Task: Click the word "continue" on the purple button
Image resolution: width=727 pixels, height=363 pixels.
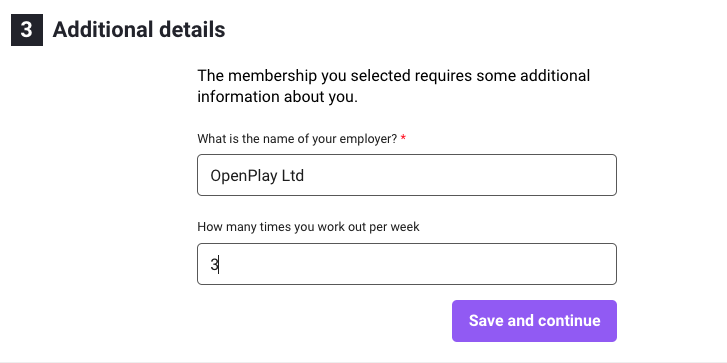Action: tap(570, 321)
